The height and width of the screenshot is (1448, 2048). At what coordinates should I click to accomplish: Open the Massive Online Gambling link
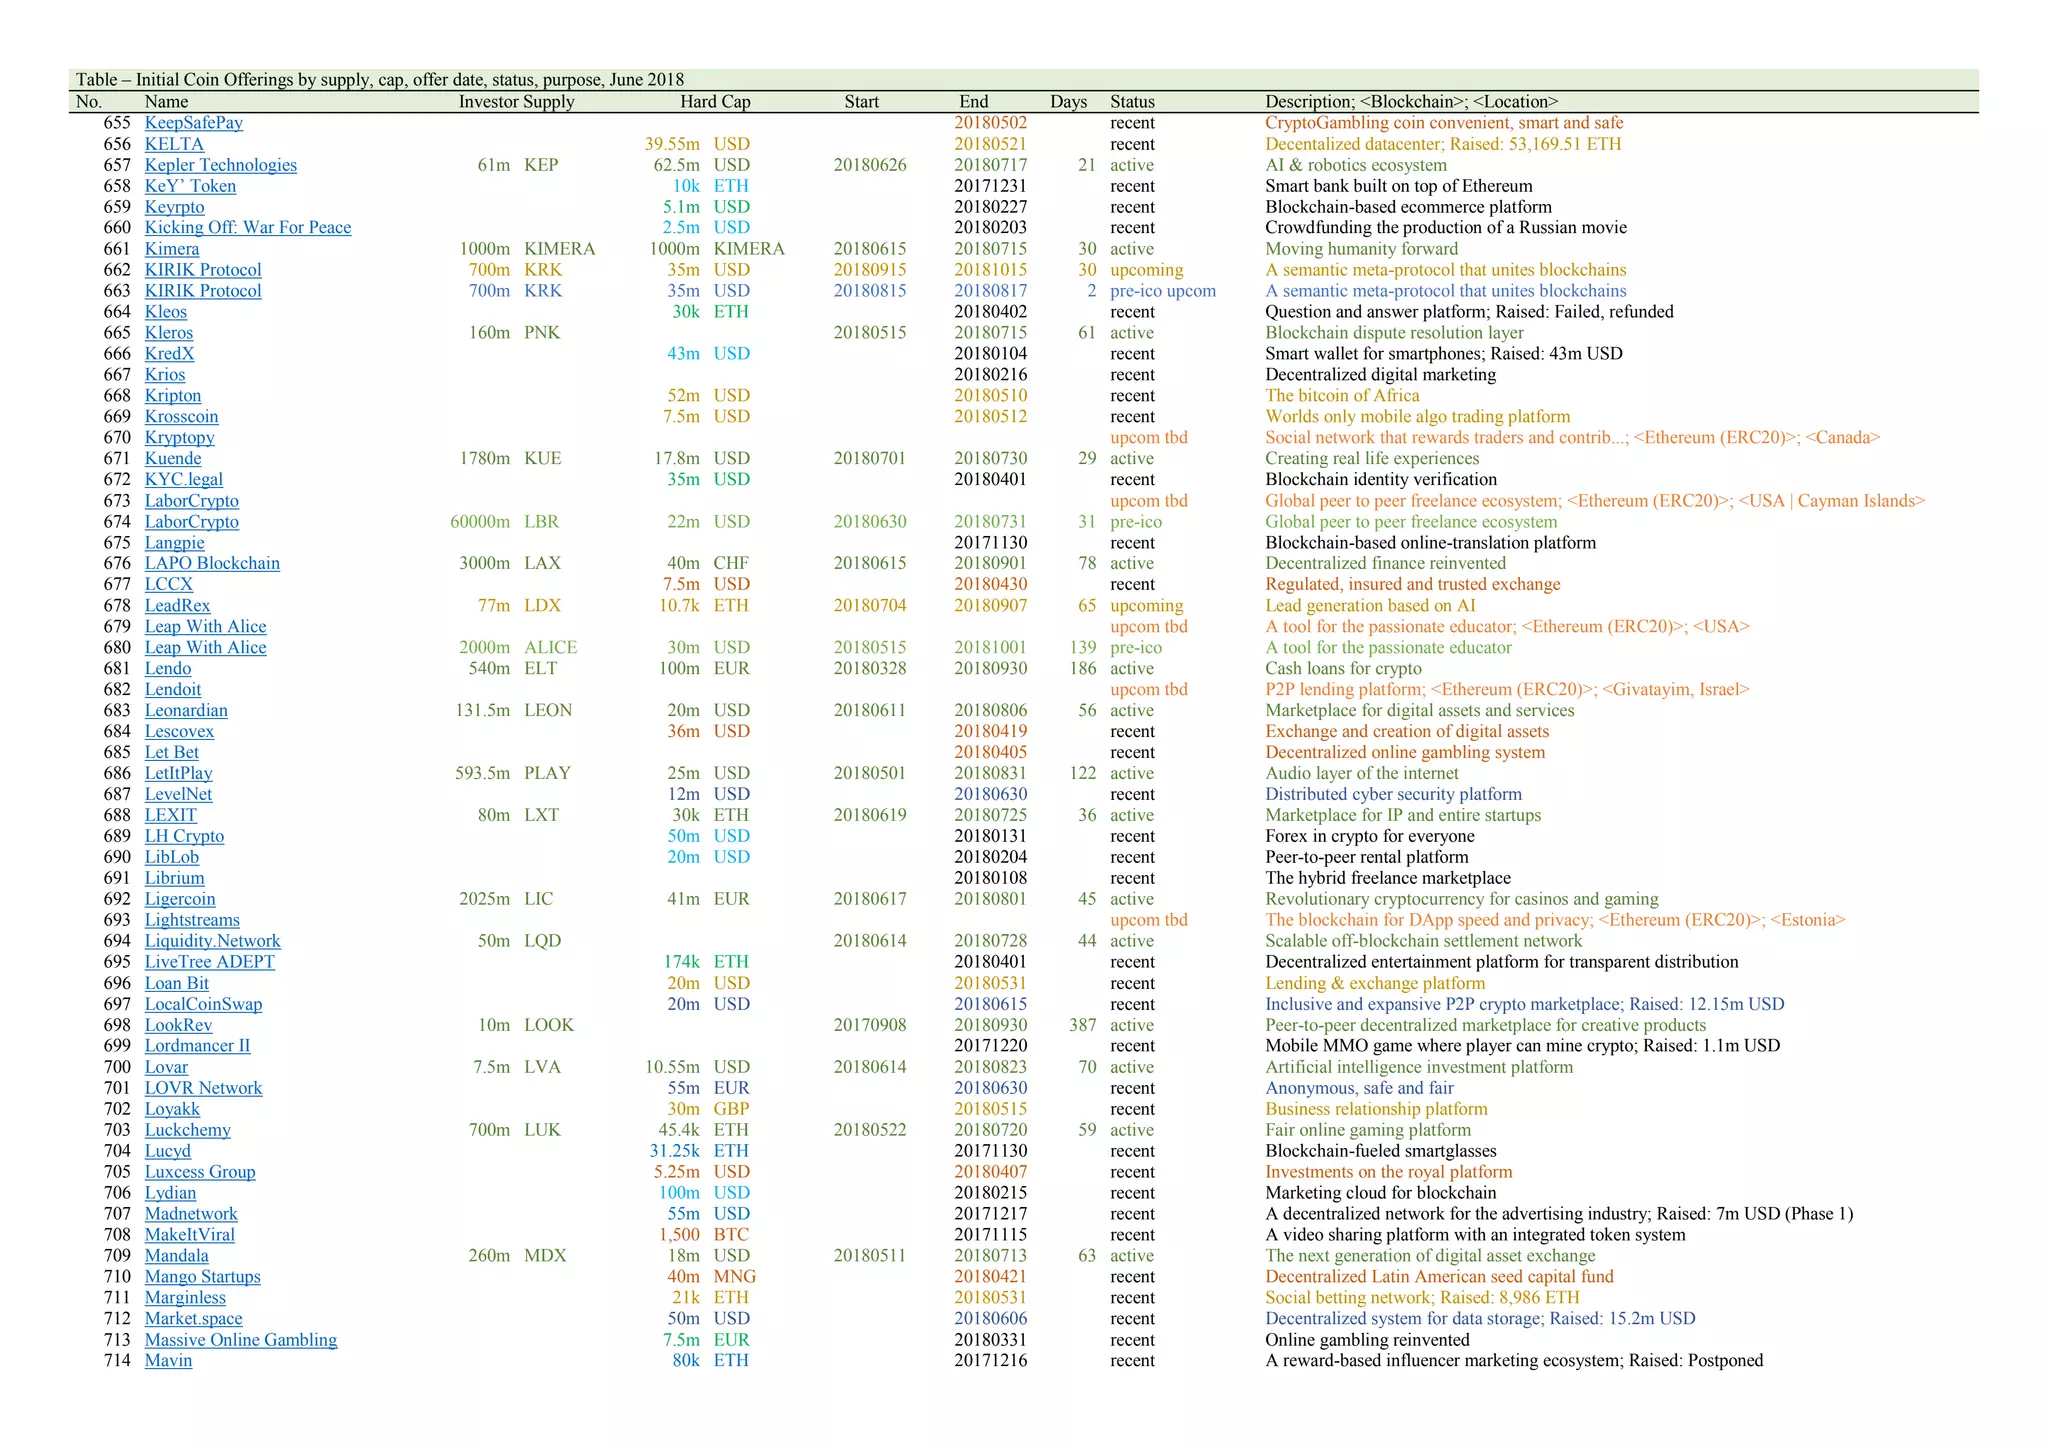click(x=240, y=1339)
